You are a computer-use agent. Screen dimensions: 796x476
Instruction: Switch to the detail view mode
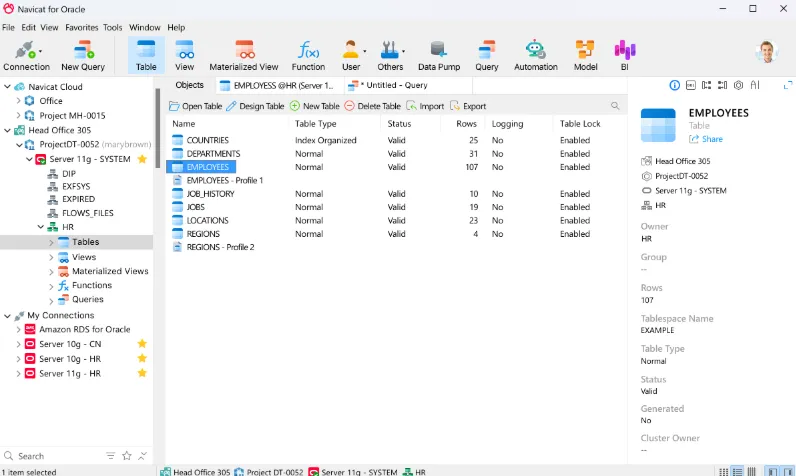[x=738, y=471]
